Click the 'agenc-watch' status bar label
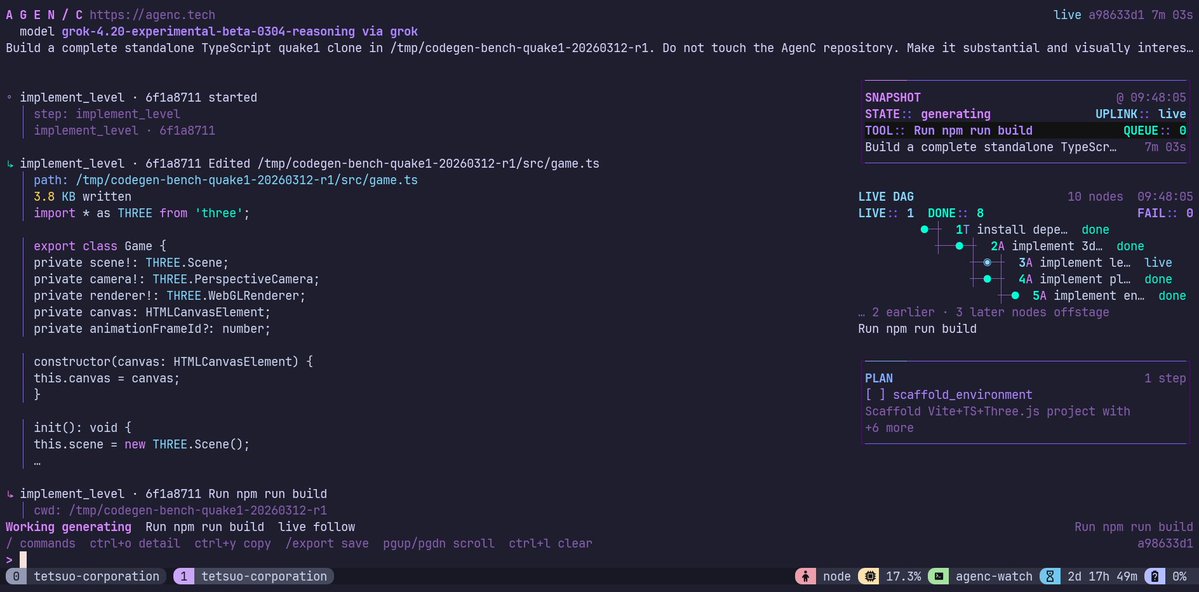The height and width of the screenshot is (592, 1199). click(x=994, y=577)
